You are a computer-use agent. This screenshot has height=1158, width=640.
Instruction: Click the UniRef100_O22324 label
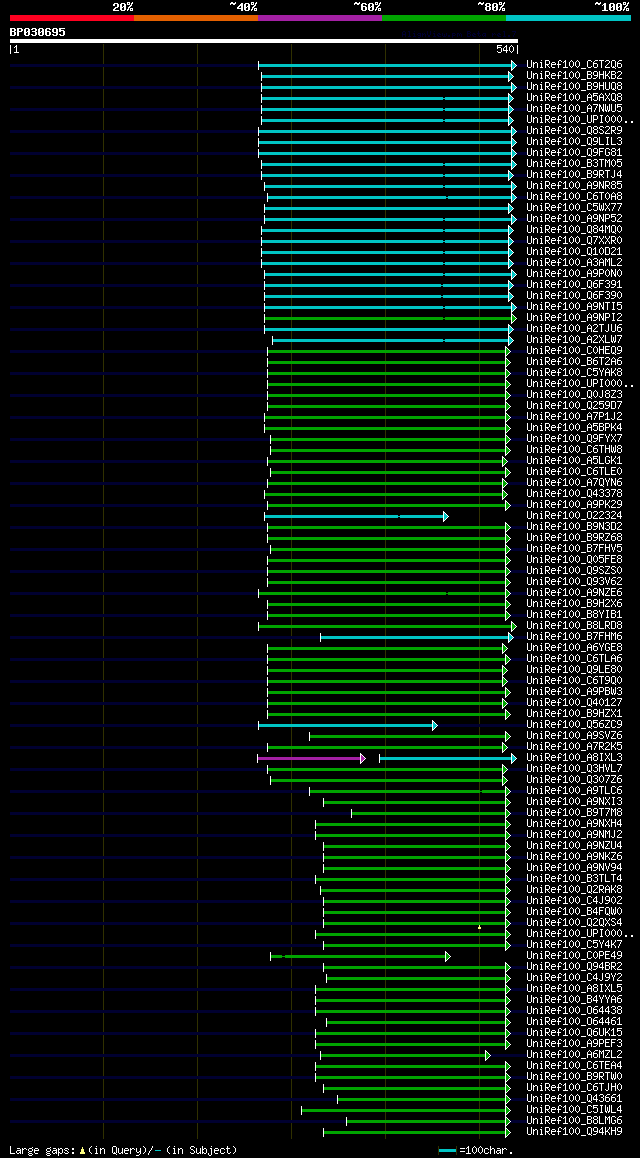coord(574,515)
